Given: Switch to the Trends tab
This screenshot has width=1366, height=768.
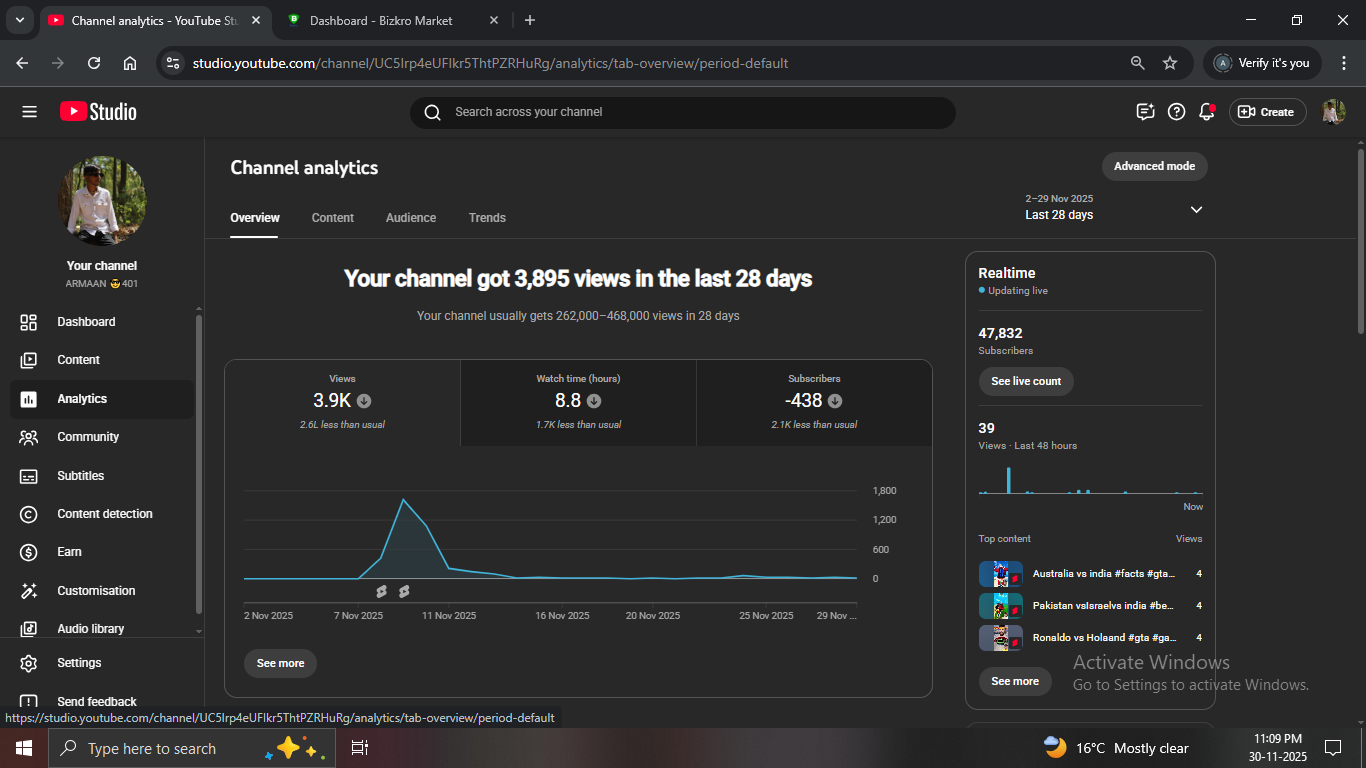Looking at the screenshot, I should [487, 218].
